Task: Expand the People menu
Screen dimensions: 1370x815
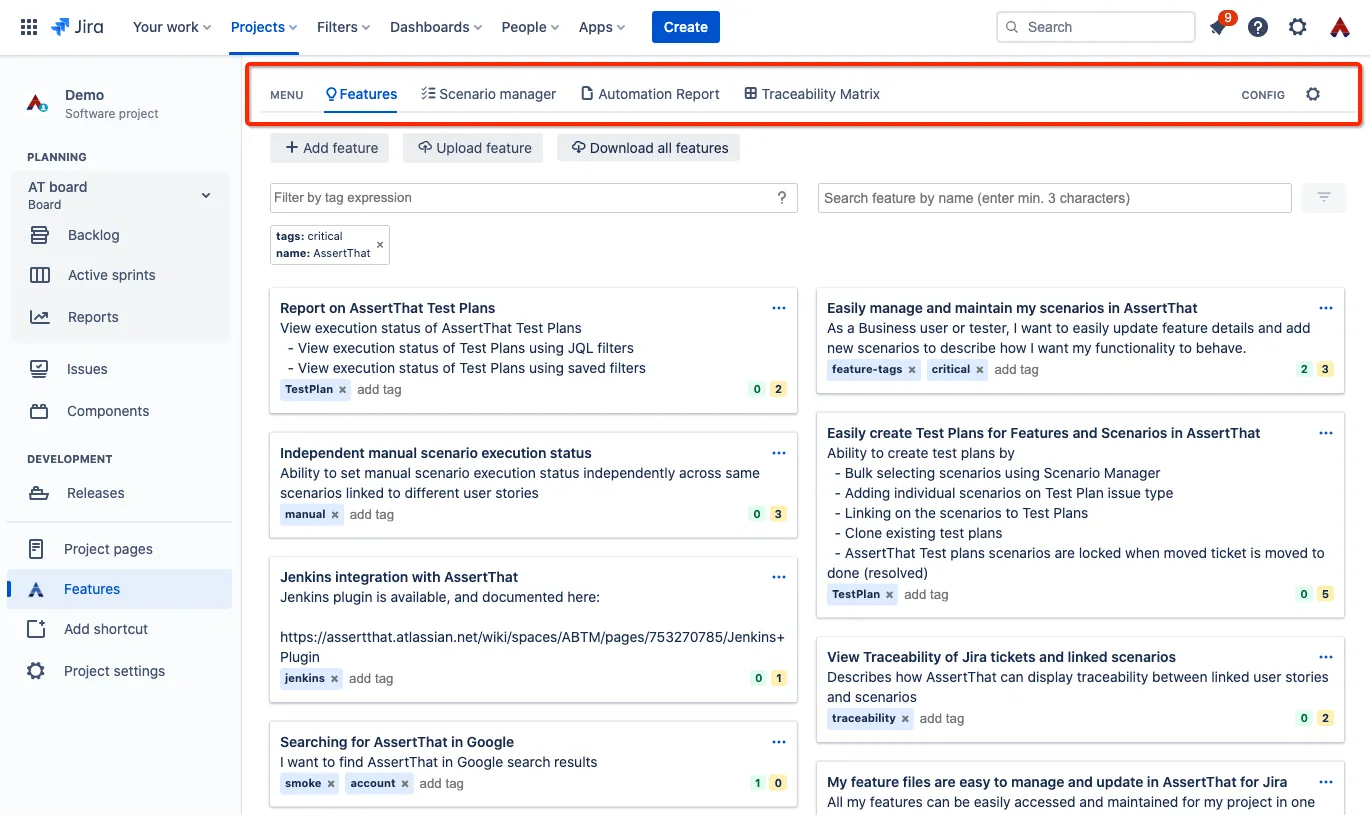Action: point(530,27)
